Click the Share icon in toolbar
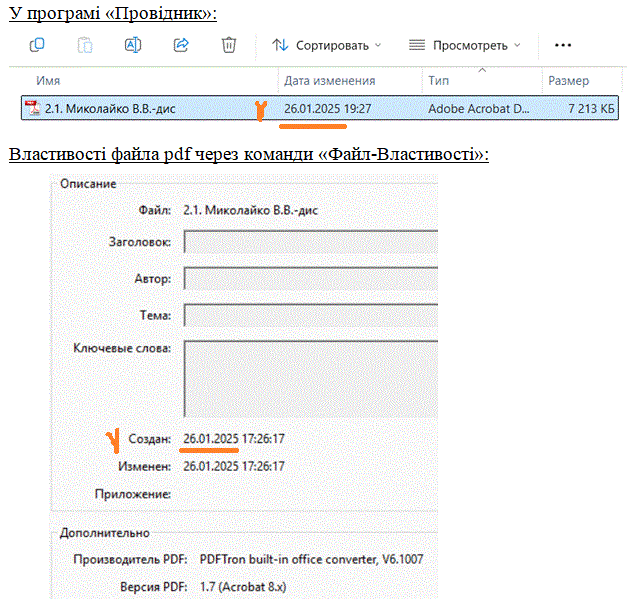Viewport: 627px width, 601px height. tap(181, 45)
